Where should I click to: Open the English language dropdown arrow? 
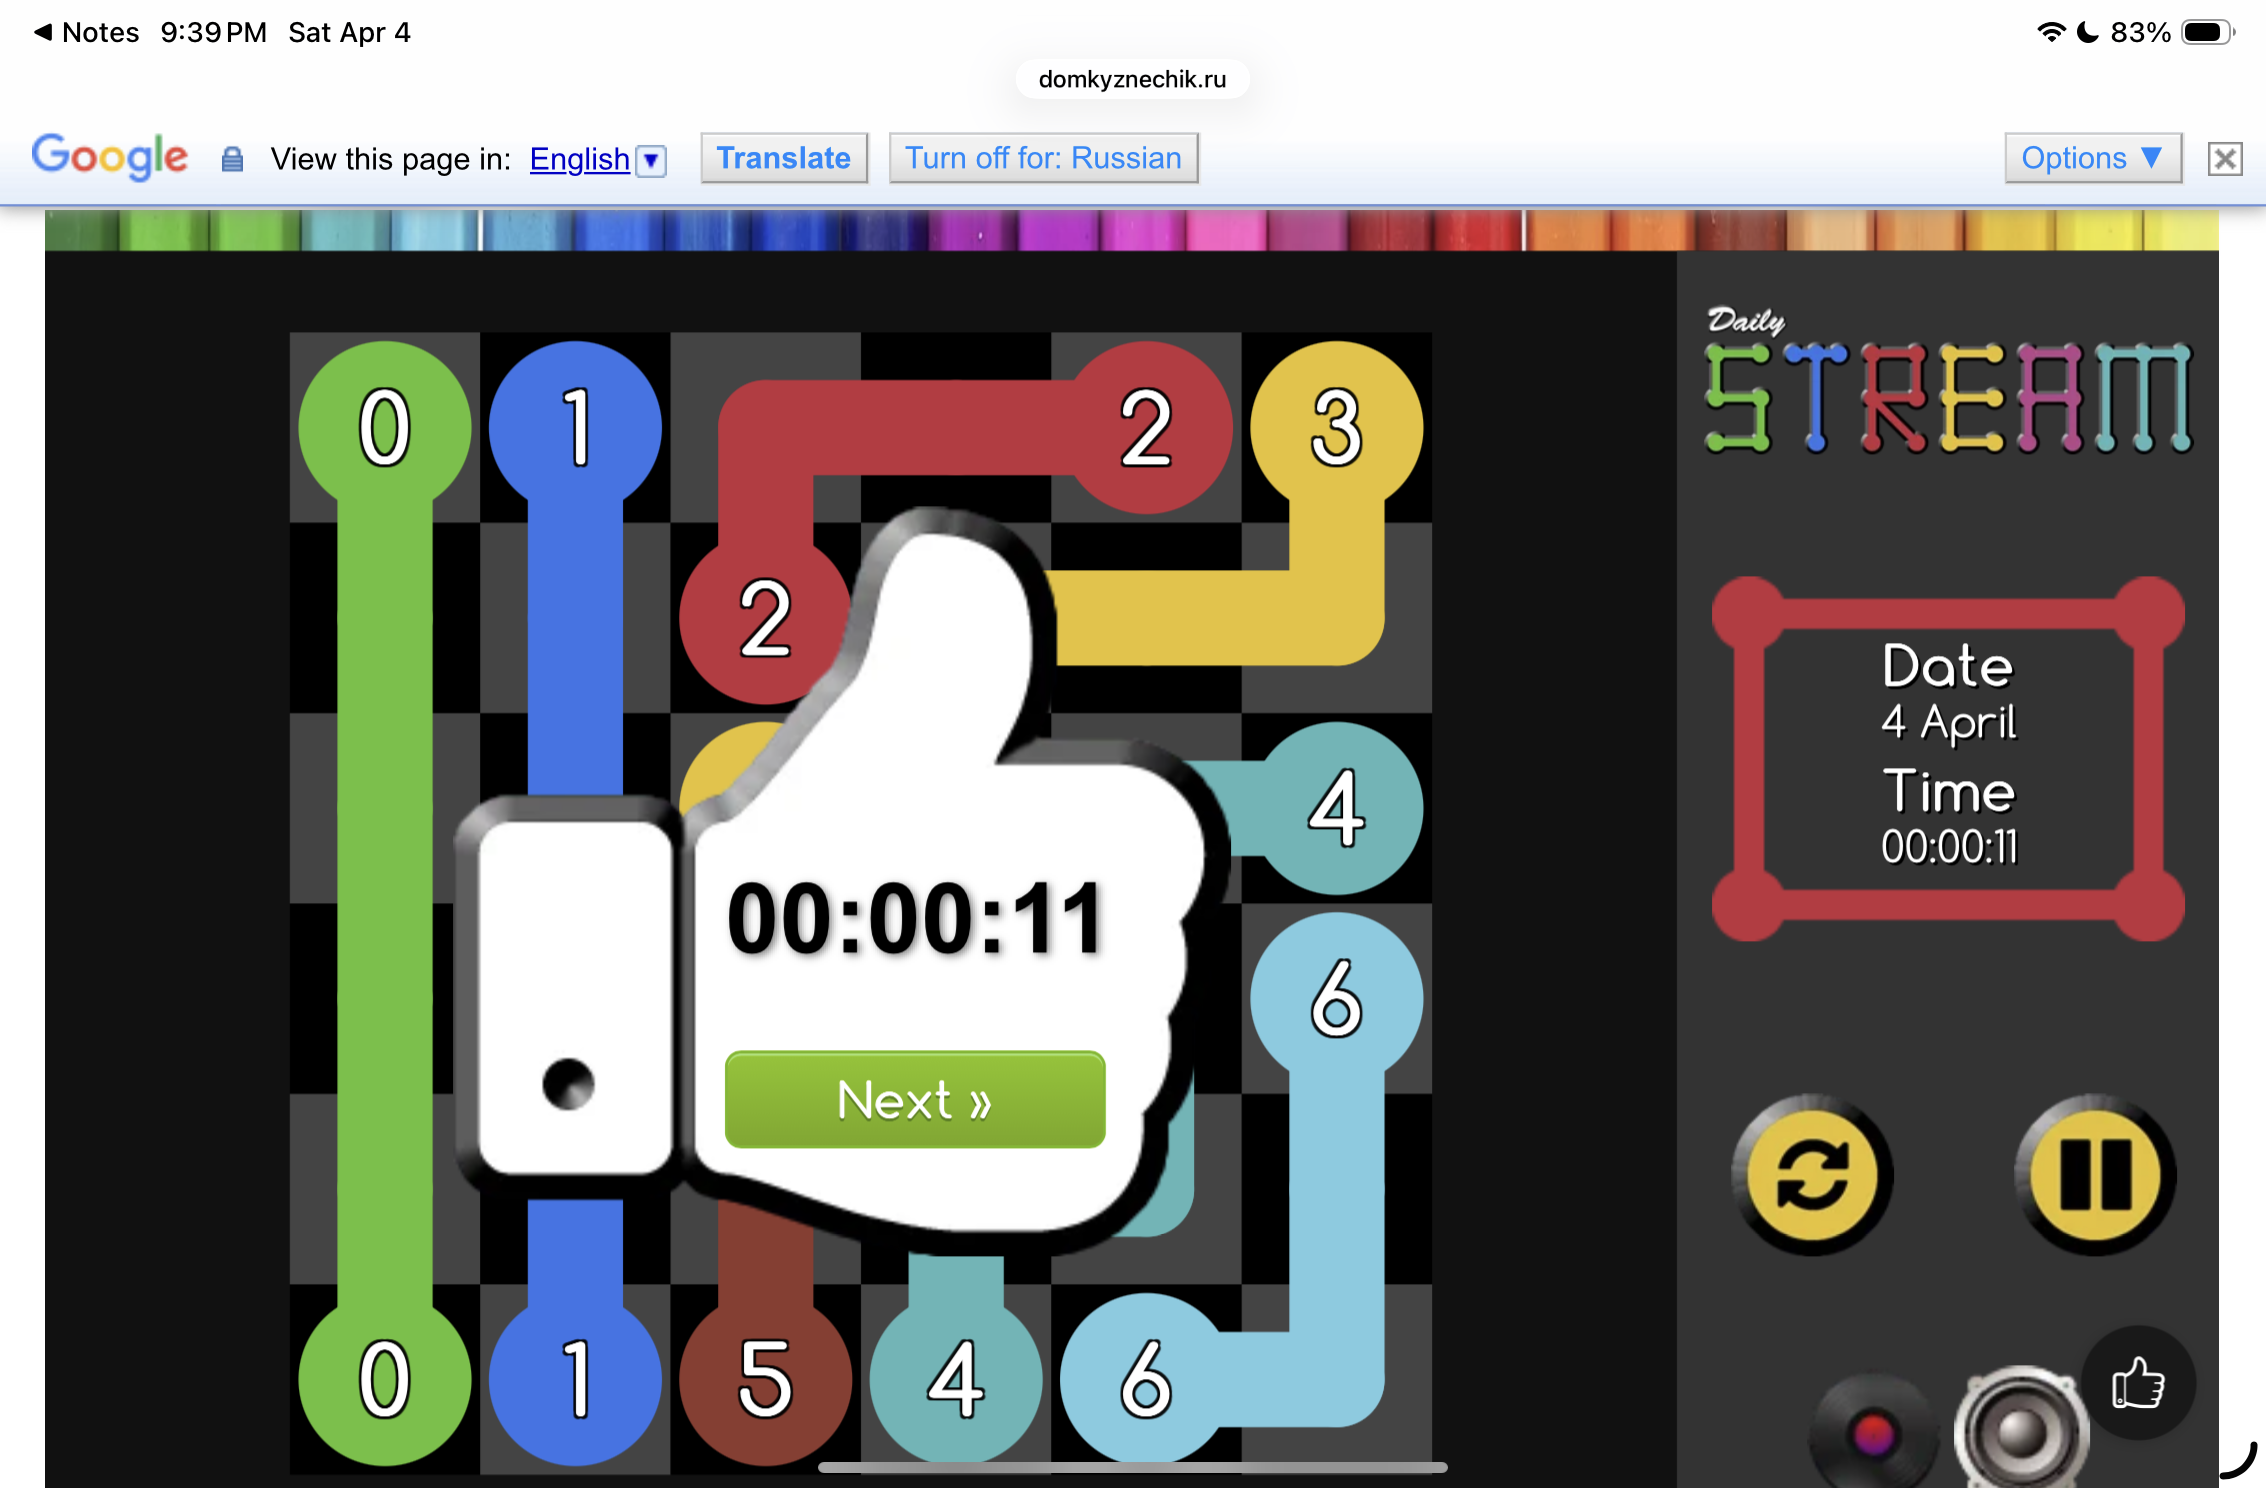coord(651,160)
